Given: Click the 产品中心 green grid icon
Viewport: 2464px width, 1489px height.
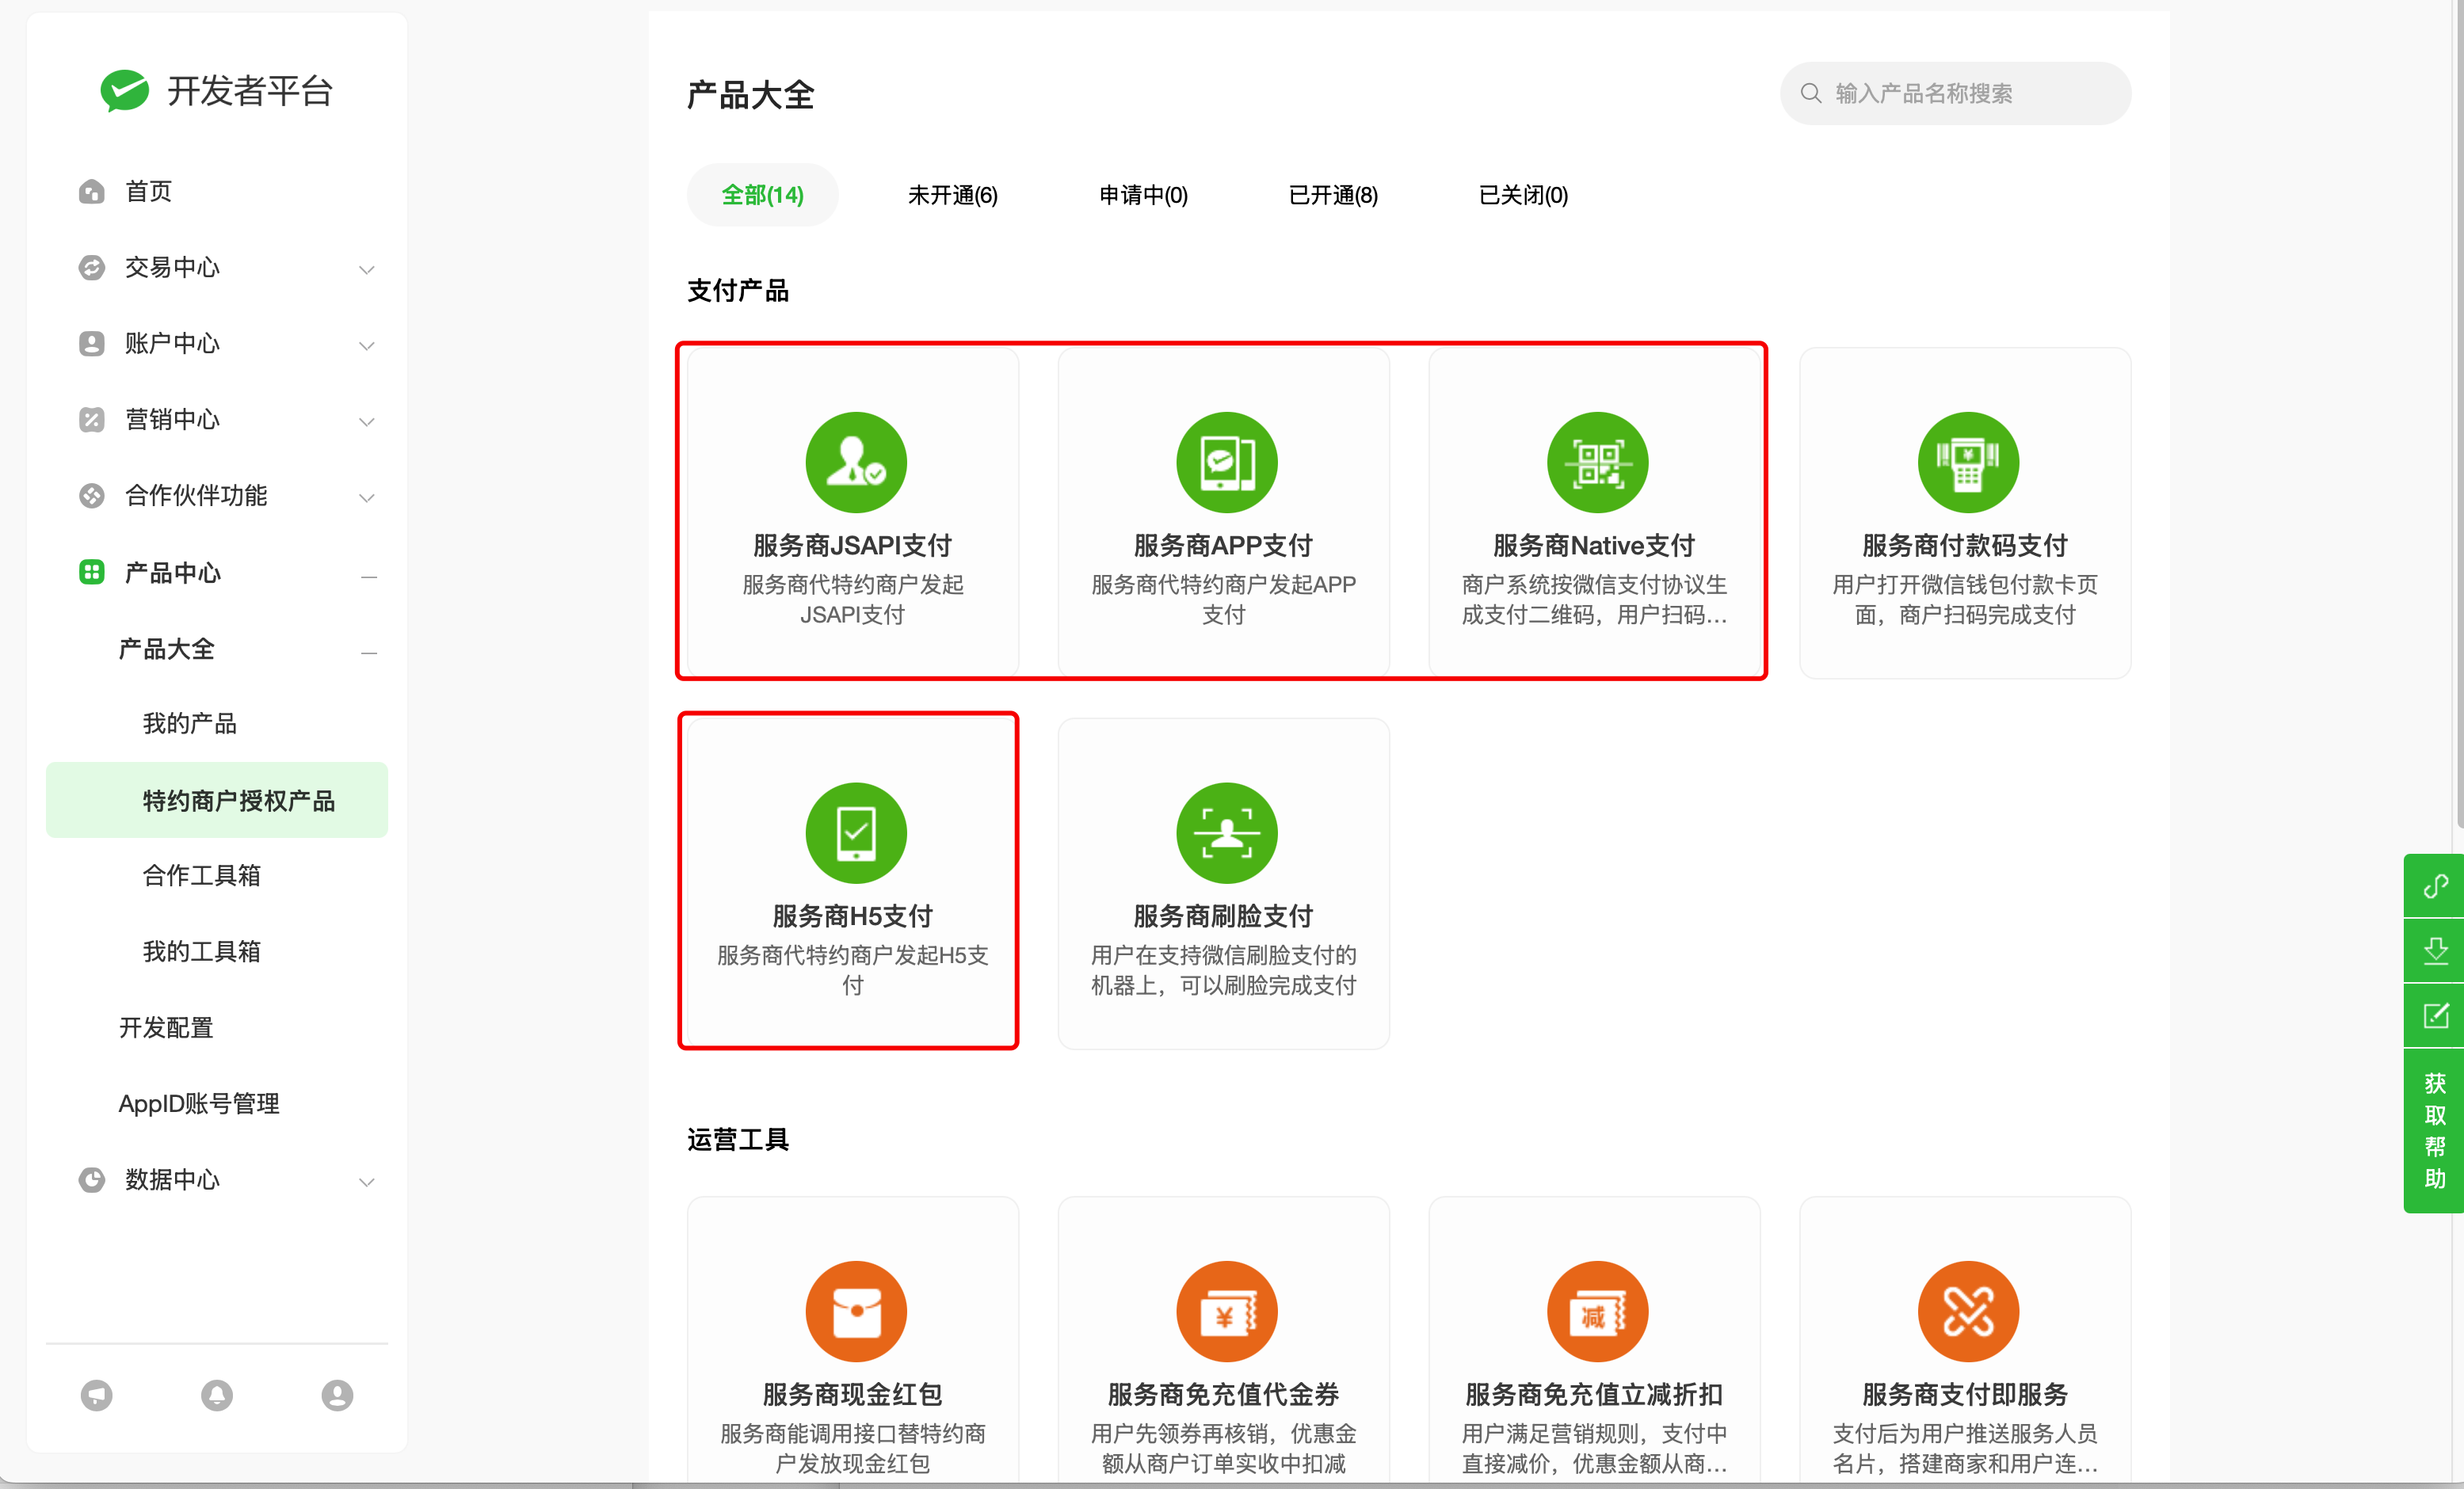Looking at the screenshot, I should click(x=92, y=572).
